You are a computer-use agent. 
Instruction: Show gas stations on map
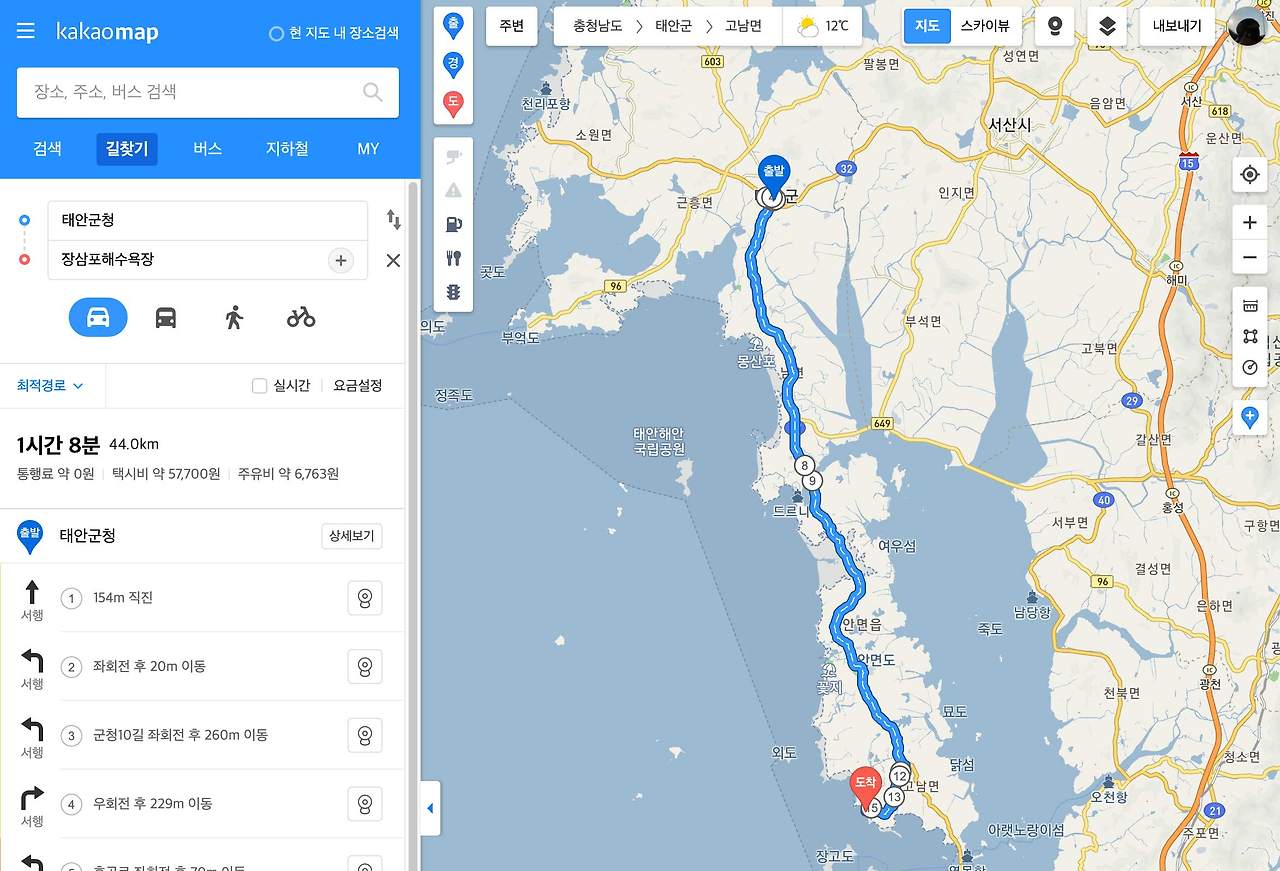(x=453, y=224)
